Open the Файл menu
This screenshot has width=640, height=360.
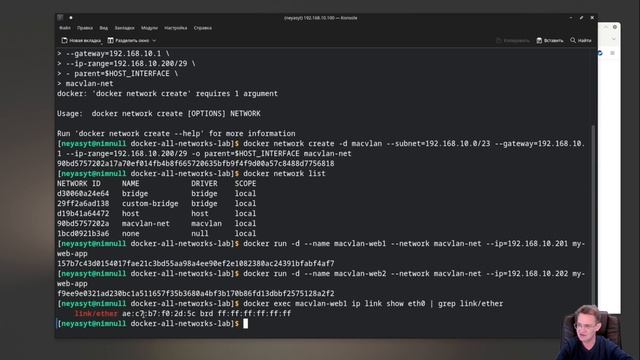pos(64,28)
